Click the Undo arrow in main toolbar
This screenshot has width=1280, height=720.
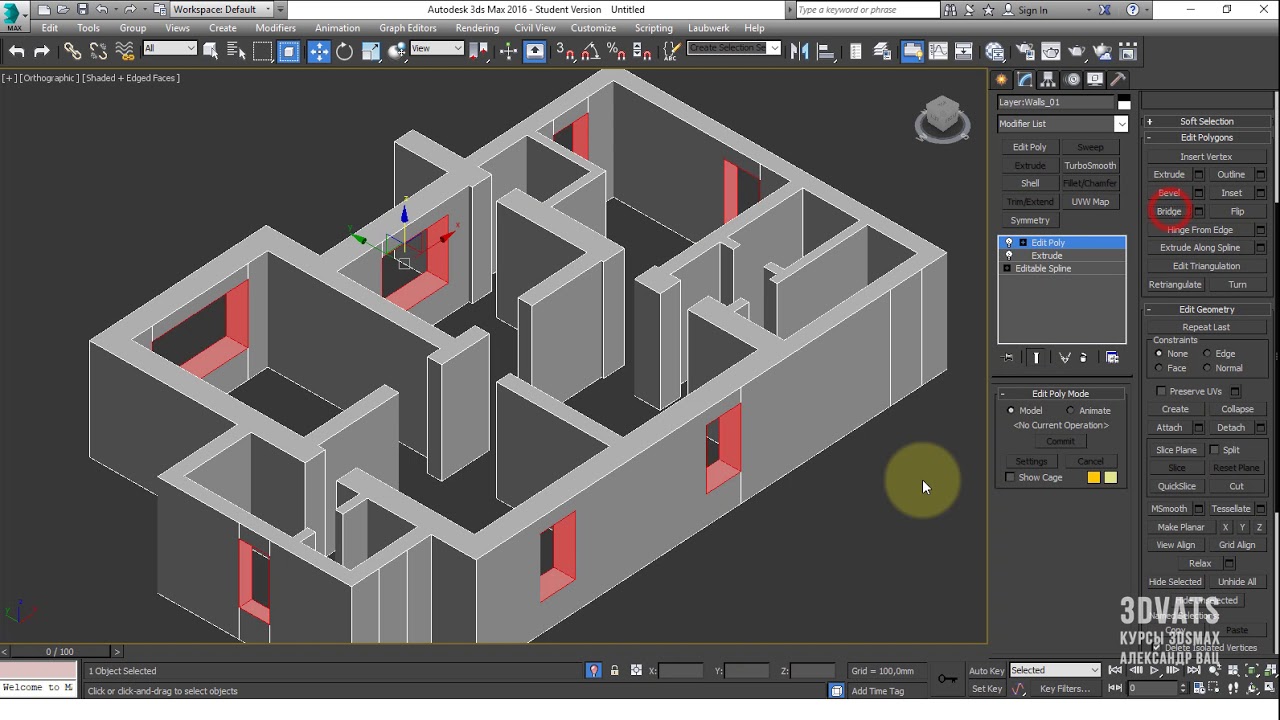pos(17,51)
